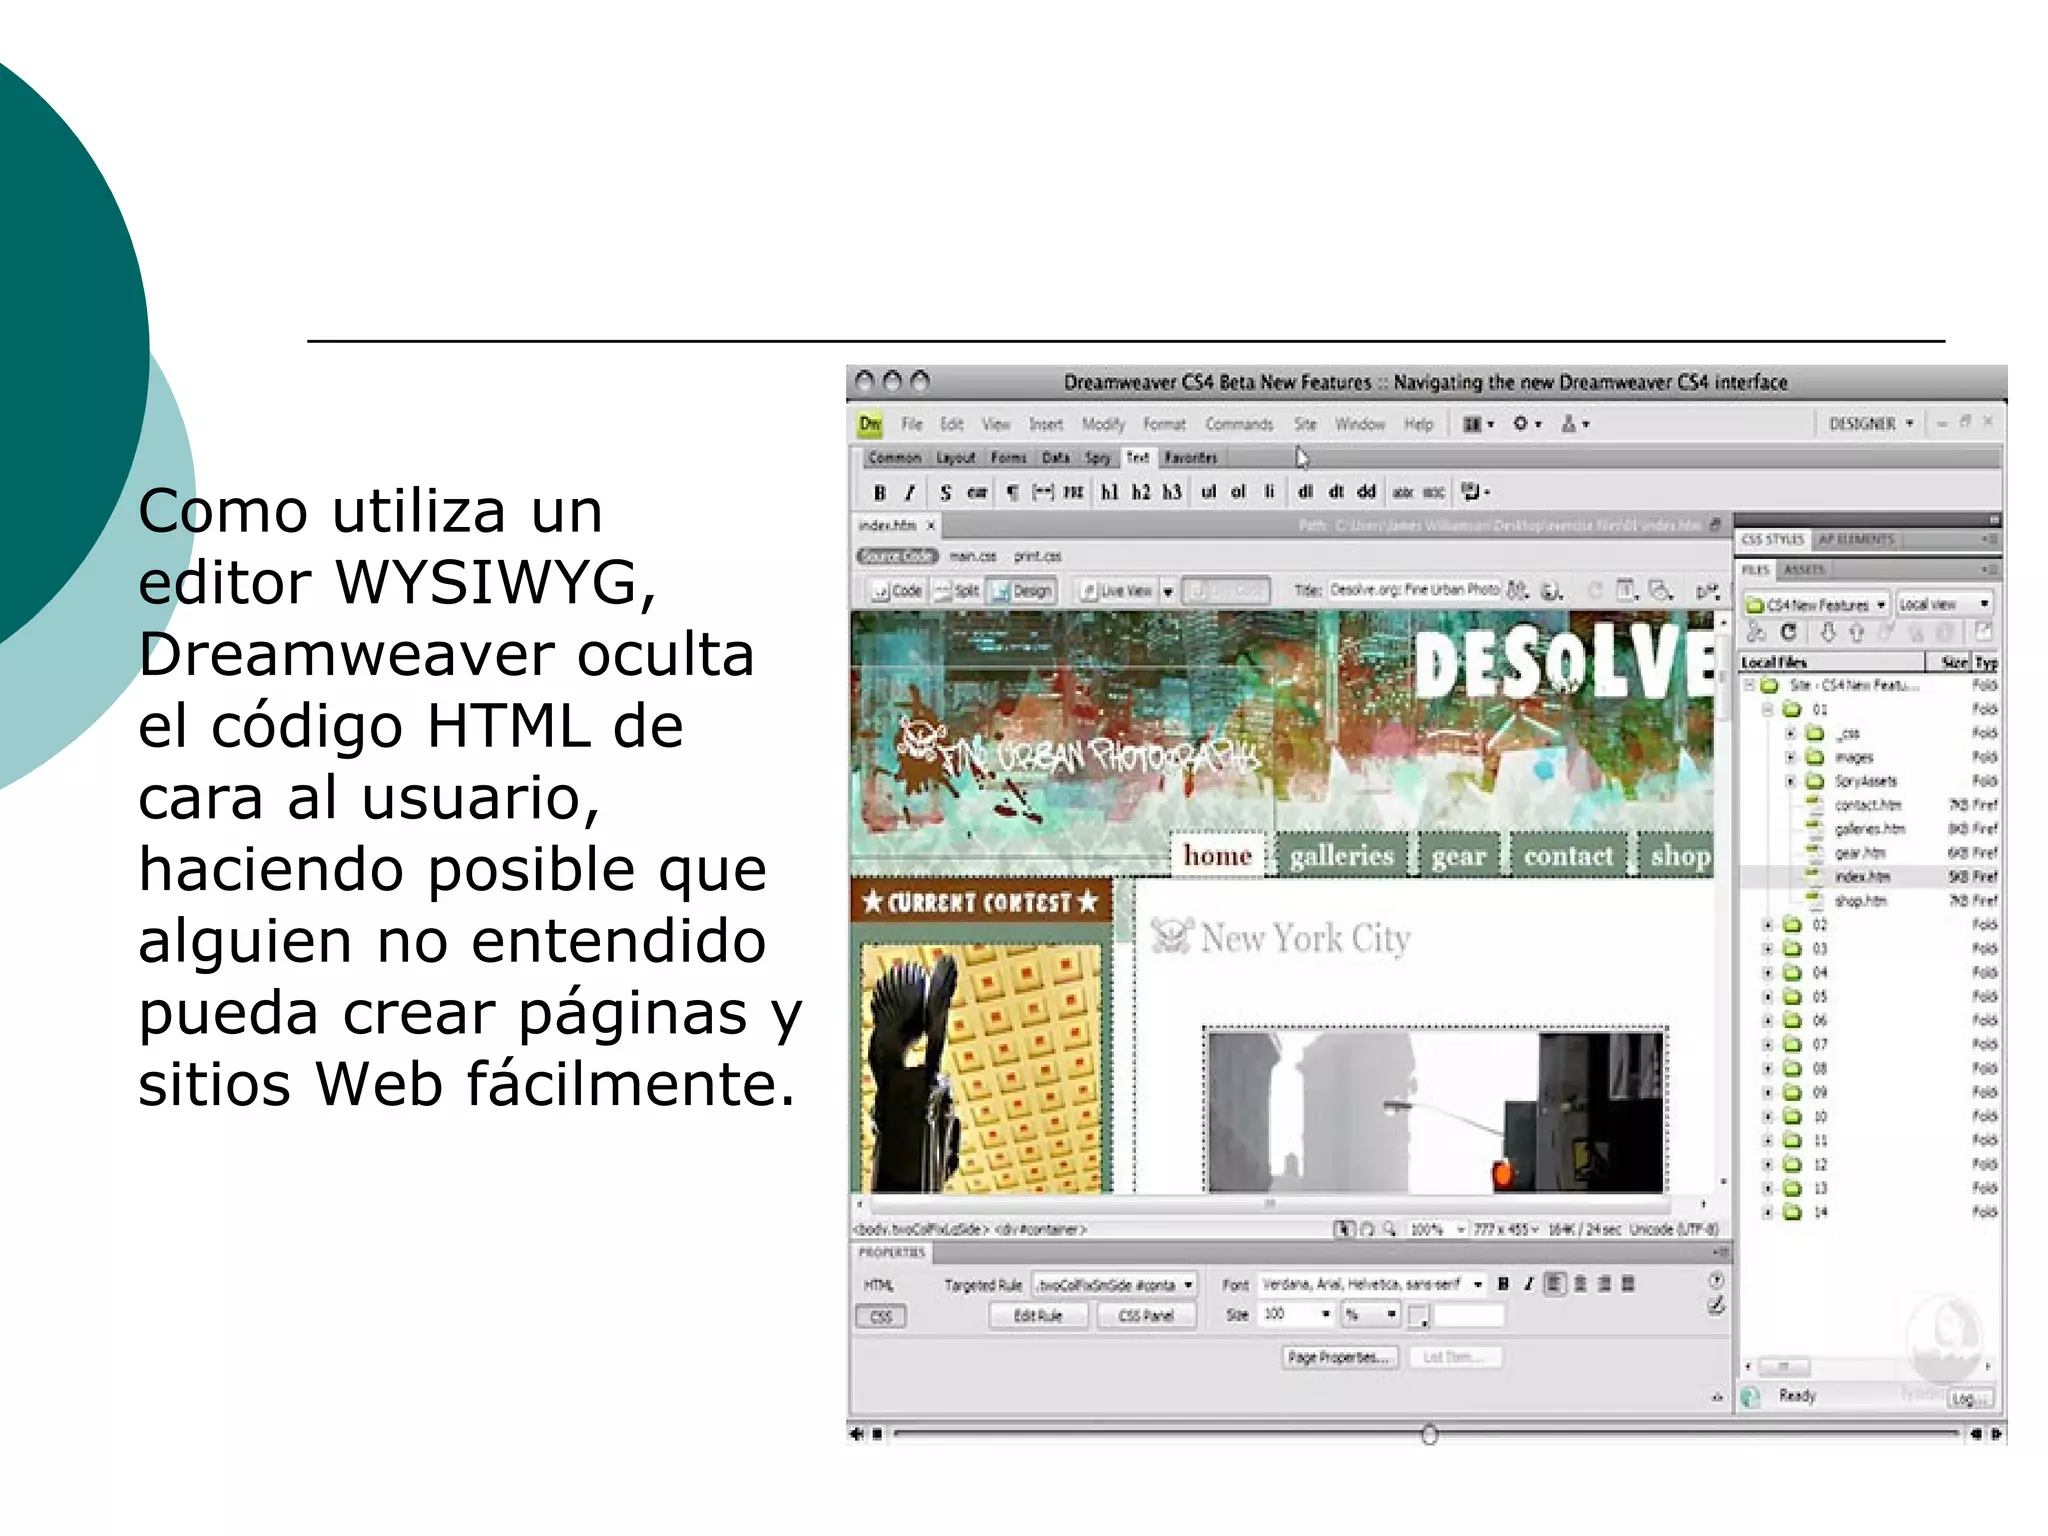This screenshot has width=2048, height=1536.
Task: Align text left in Properties panel
Action: [1555, 1284]
